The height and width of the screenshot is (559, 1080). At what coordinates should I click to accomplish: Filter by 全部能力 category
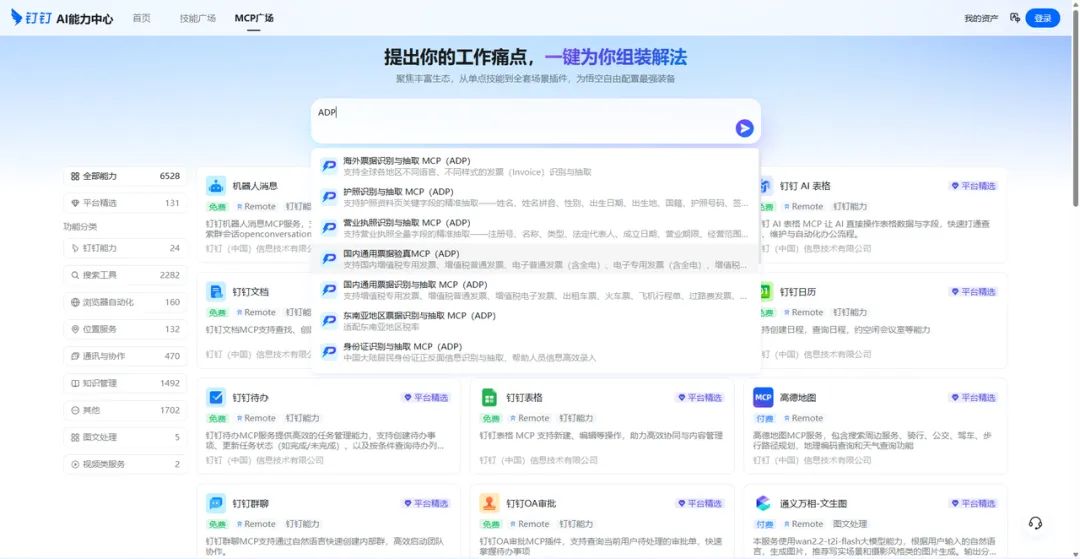pos(125,176)
